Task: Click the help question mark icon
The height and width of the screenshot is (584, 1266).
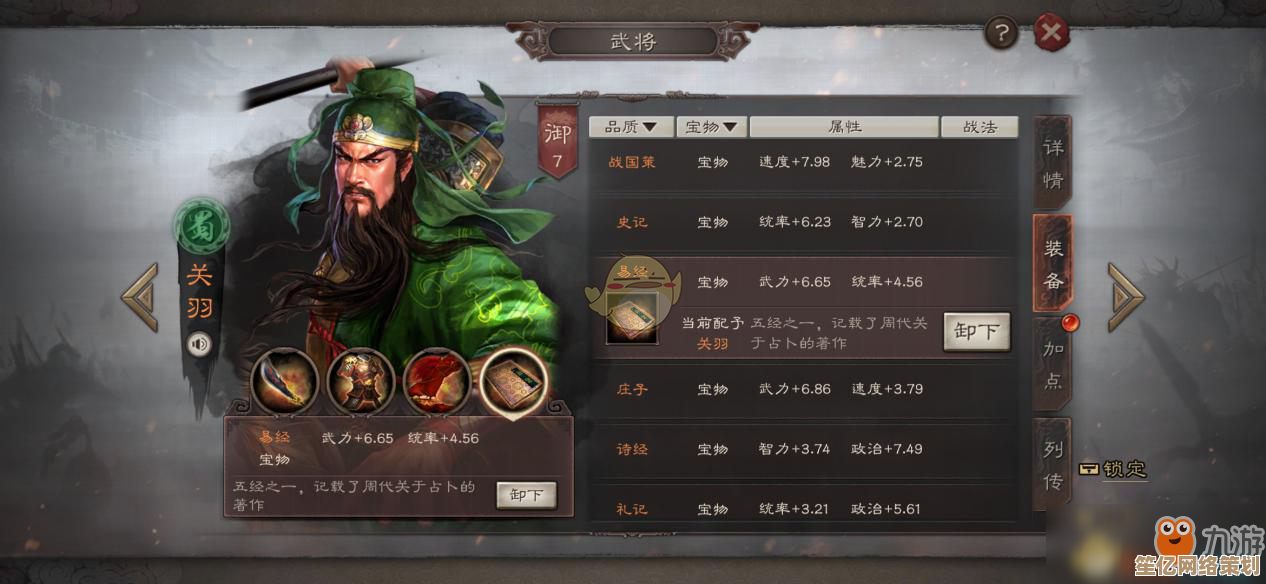Action: point(1001,33)
